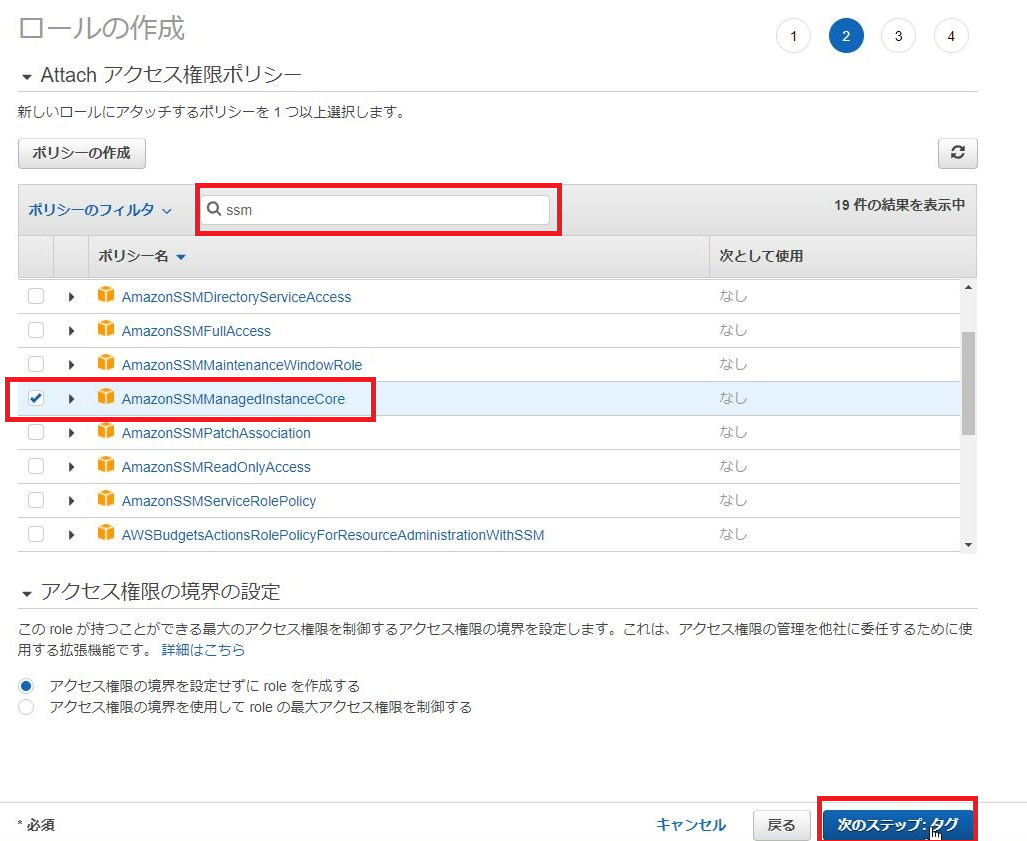This screenshot has width=1027, height=841.
Task: Check the AmazonSSMMaintenanceWindowRole checkbox
Action: pyautogui.click(x=36, y=364)
